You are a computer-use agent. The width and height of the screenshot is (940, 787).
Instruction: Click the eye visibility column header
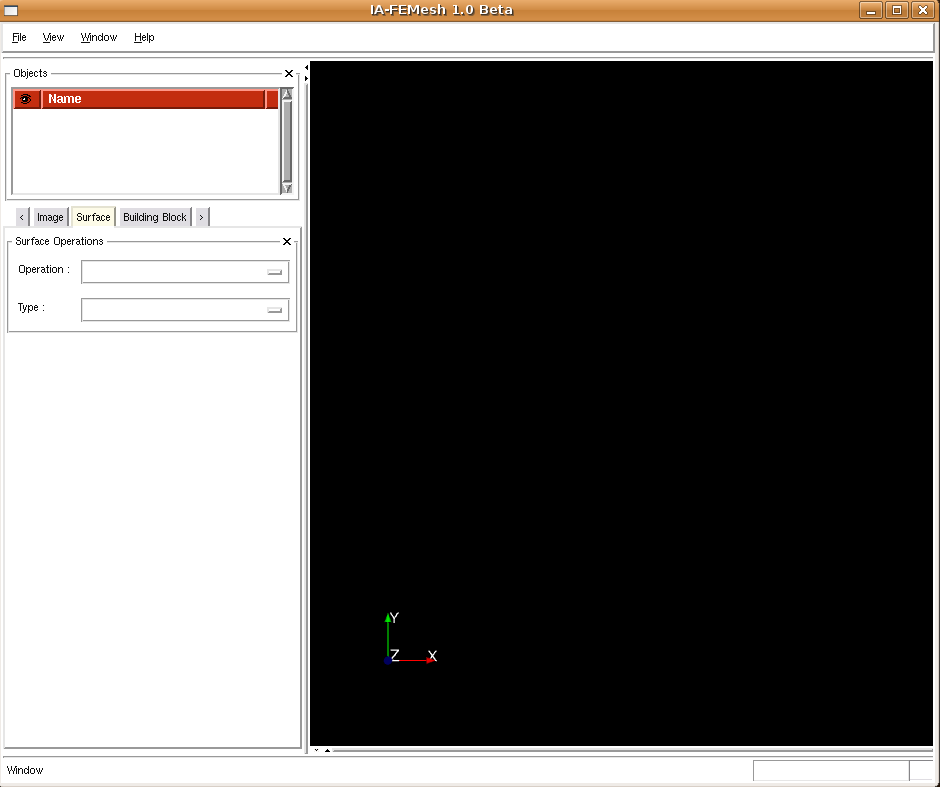(x=26, y=99)
